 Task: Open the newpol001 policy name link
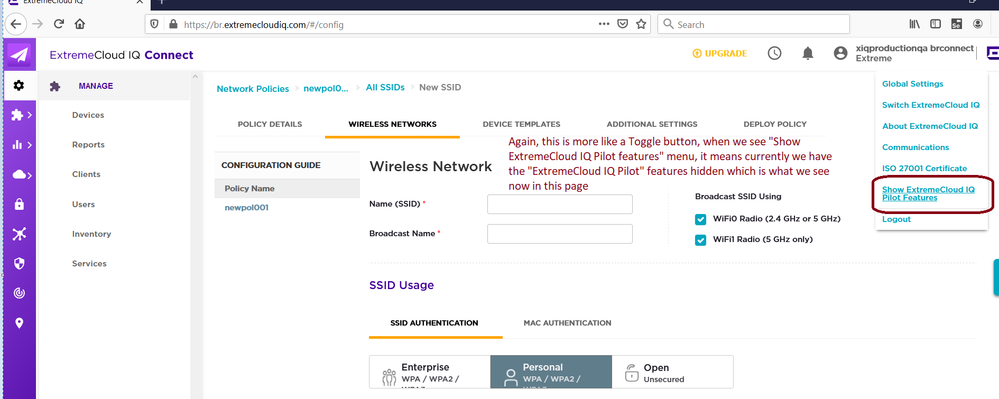[247, 208]
